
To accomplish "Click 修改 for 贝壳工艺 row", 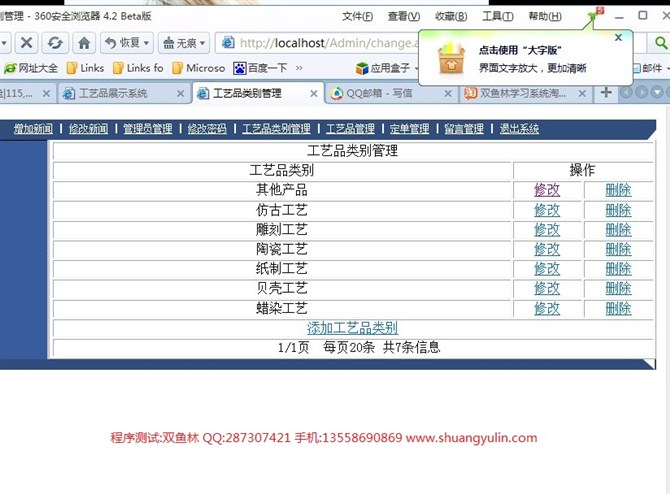I will pyautogui.click(x=547, y=289).
